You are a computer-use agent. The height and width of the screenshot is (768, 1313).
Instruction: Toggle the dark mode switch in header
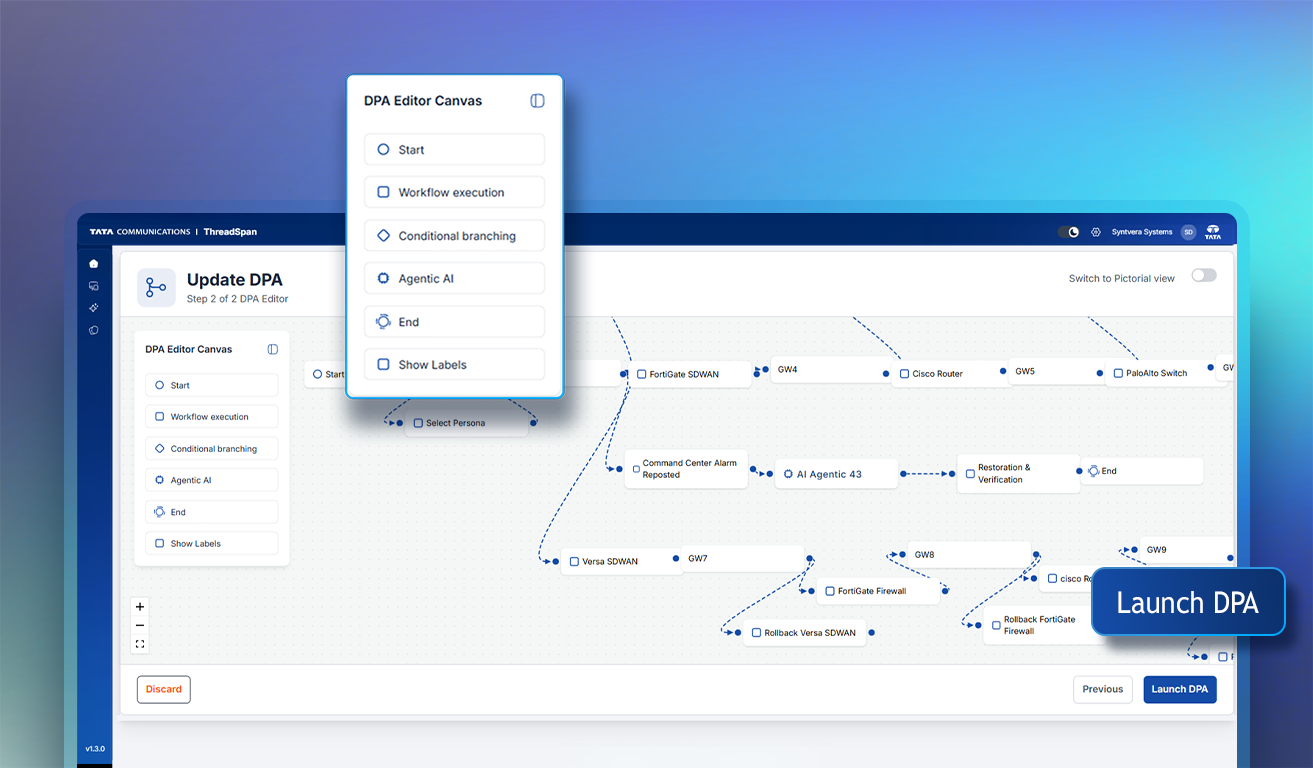click(x=1068, y=232)
